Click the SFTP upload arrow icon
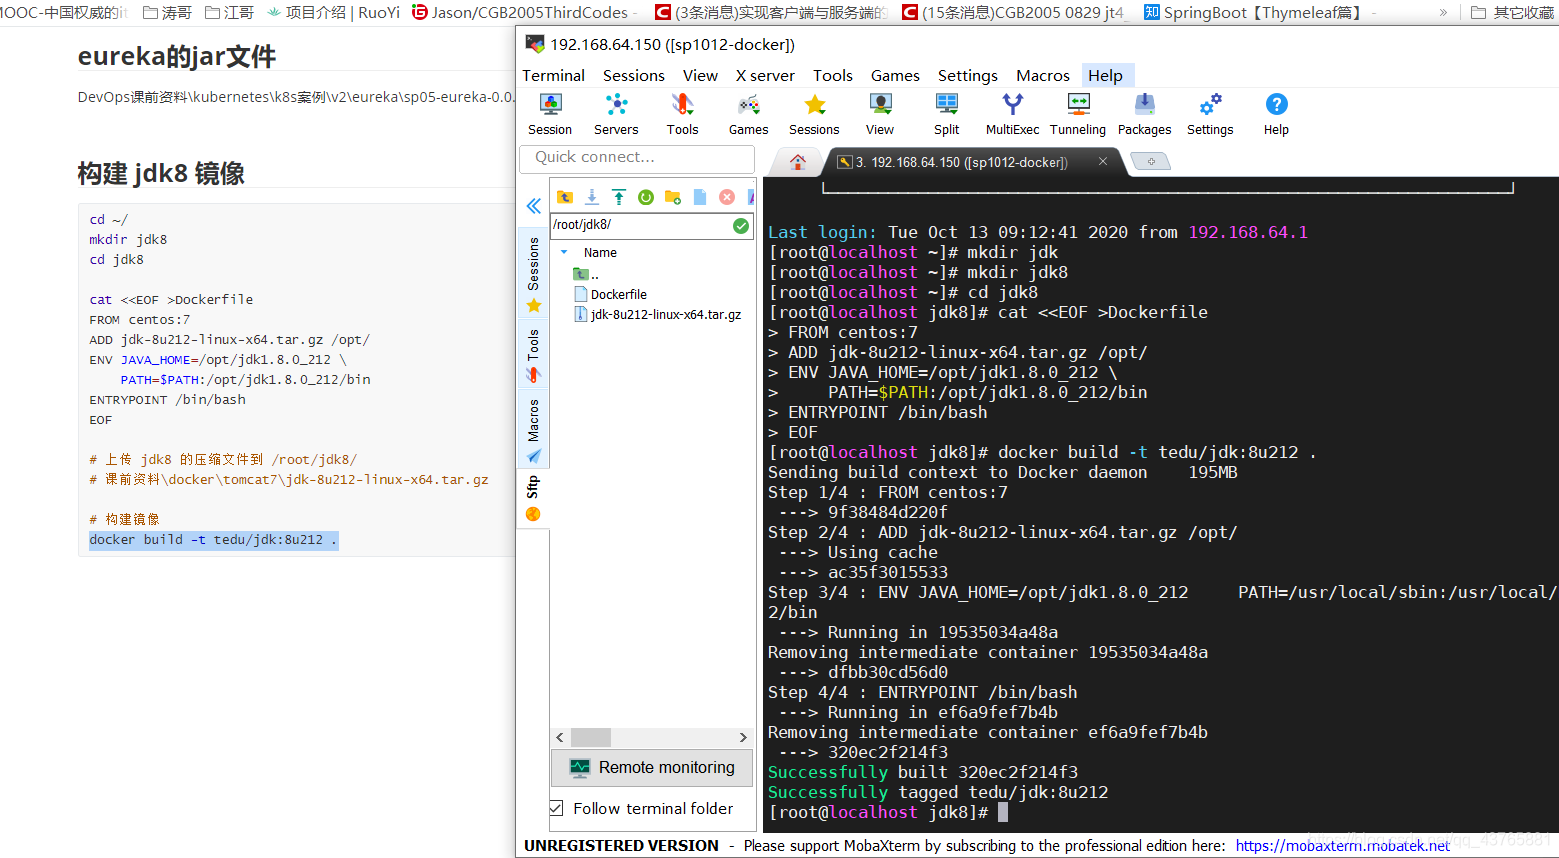Image resolution: width=1559 pixels, height=858 pixels. click(619, 197)
